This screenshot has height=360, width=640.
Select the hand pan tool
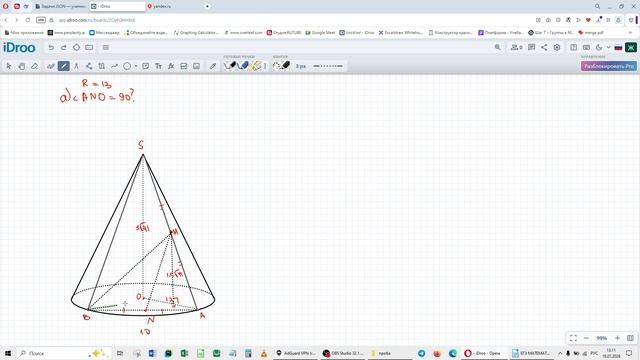pyautogui.click(x=22, y=66)
